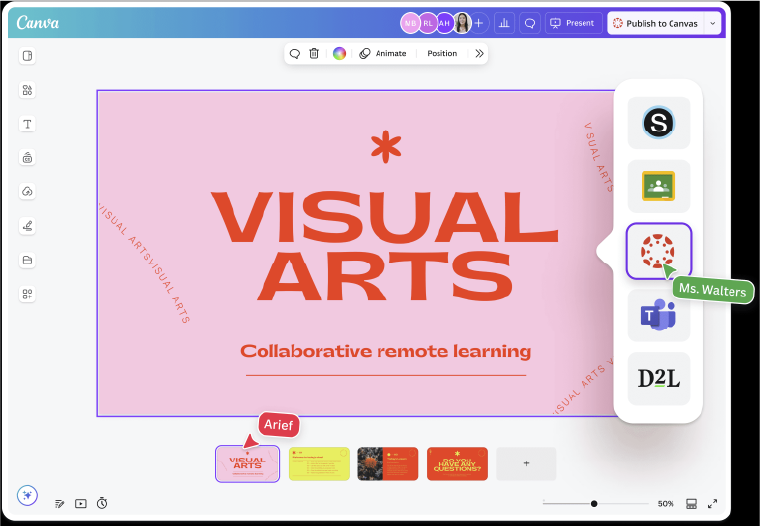Select AH collaborator avatar
Screen dimensions: 760x526
click(444, 23)
